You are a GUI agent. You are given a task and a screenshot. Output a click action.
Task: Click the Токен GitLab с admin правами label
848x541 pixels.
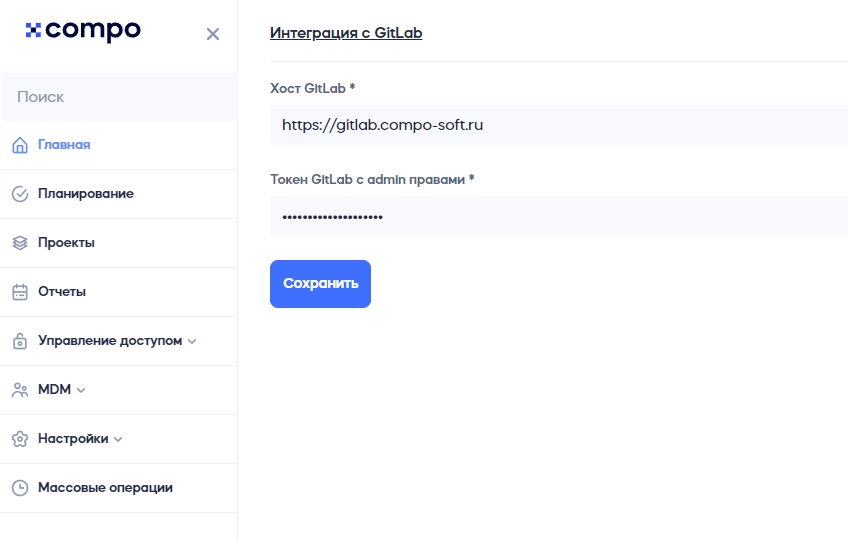(372, 179)
